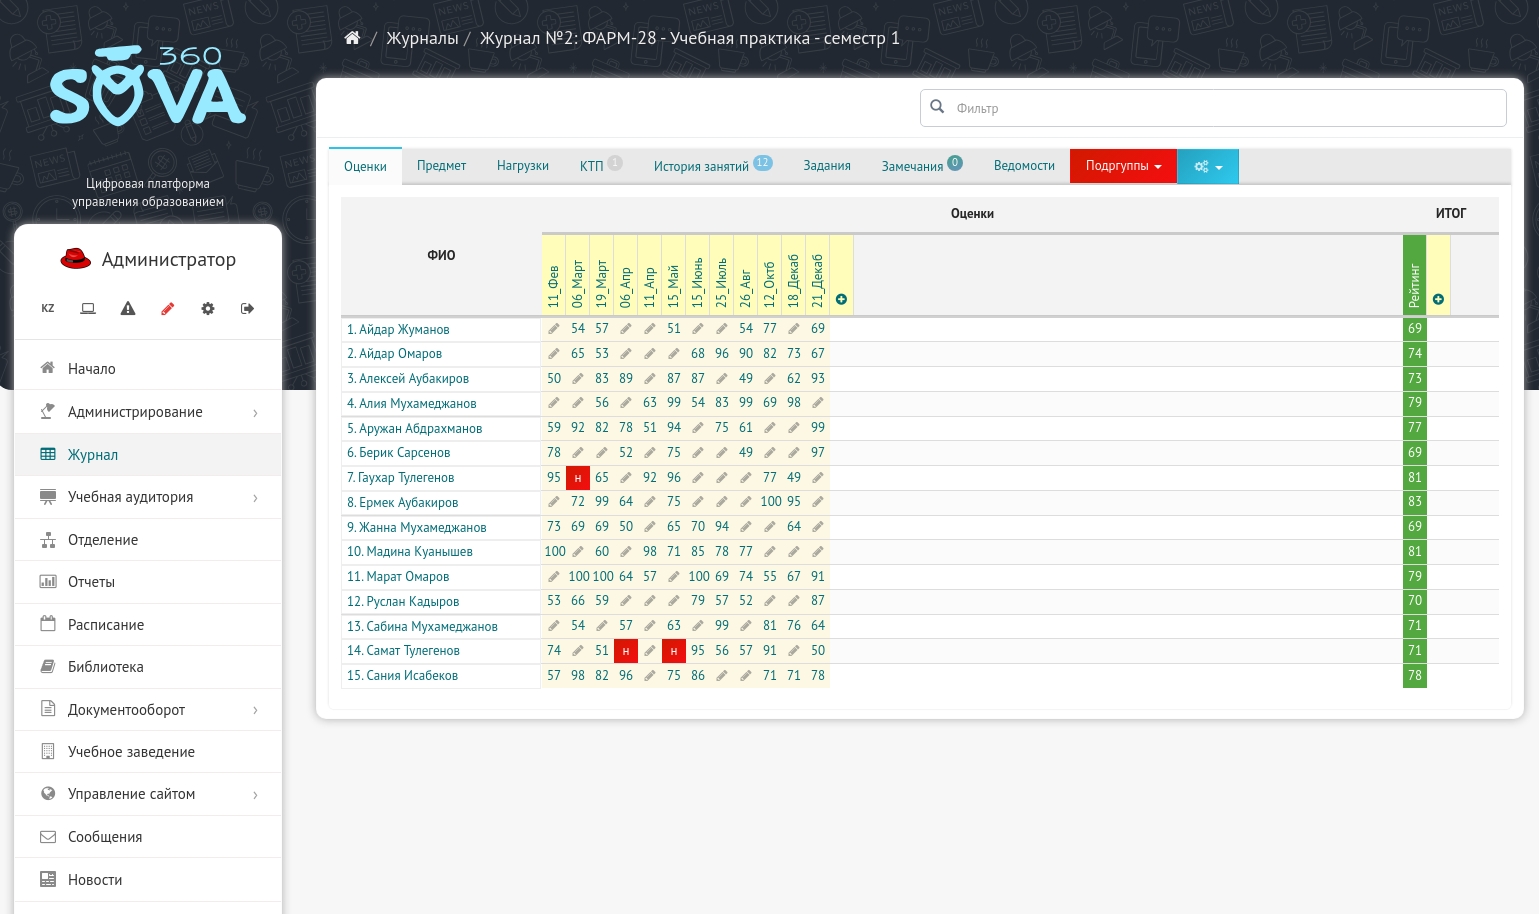Open the Нагрузки tab
Screen dimensions: 1539x914
click(522, 166)
